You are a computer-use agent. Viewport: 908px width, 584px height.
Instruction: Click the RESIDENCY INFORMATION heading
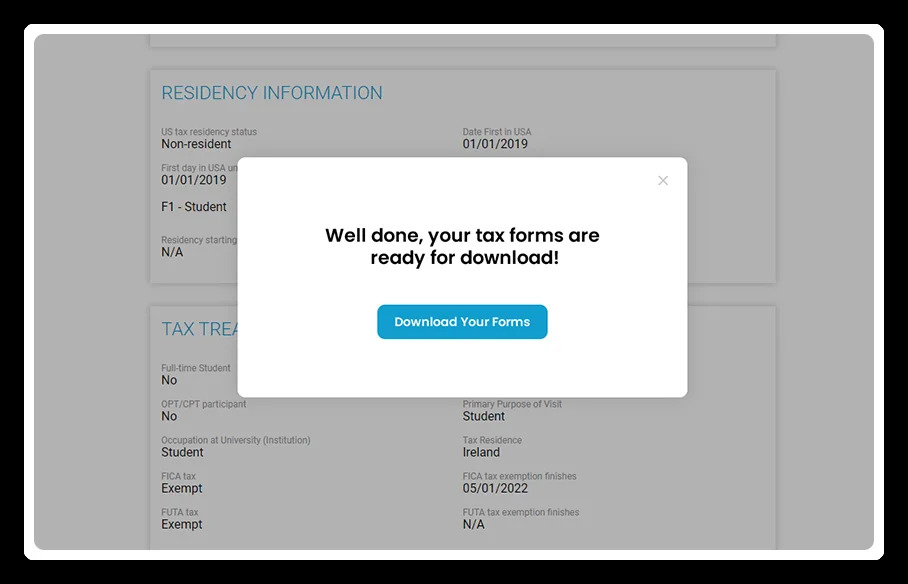[272, 93]
